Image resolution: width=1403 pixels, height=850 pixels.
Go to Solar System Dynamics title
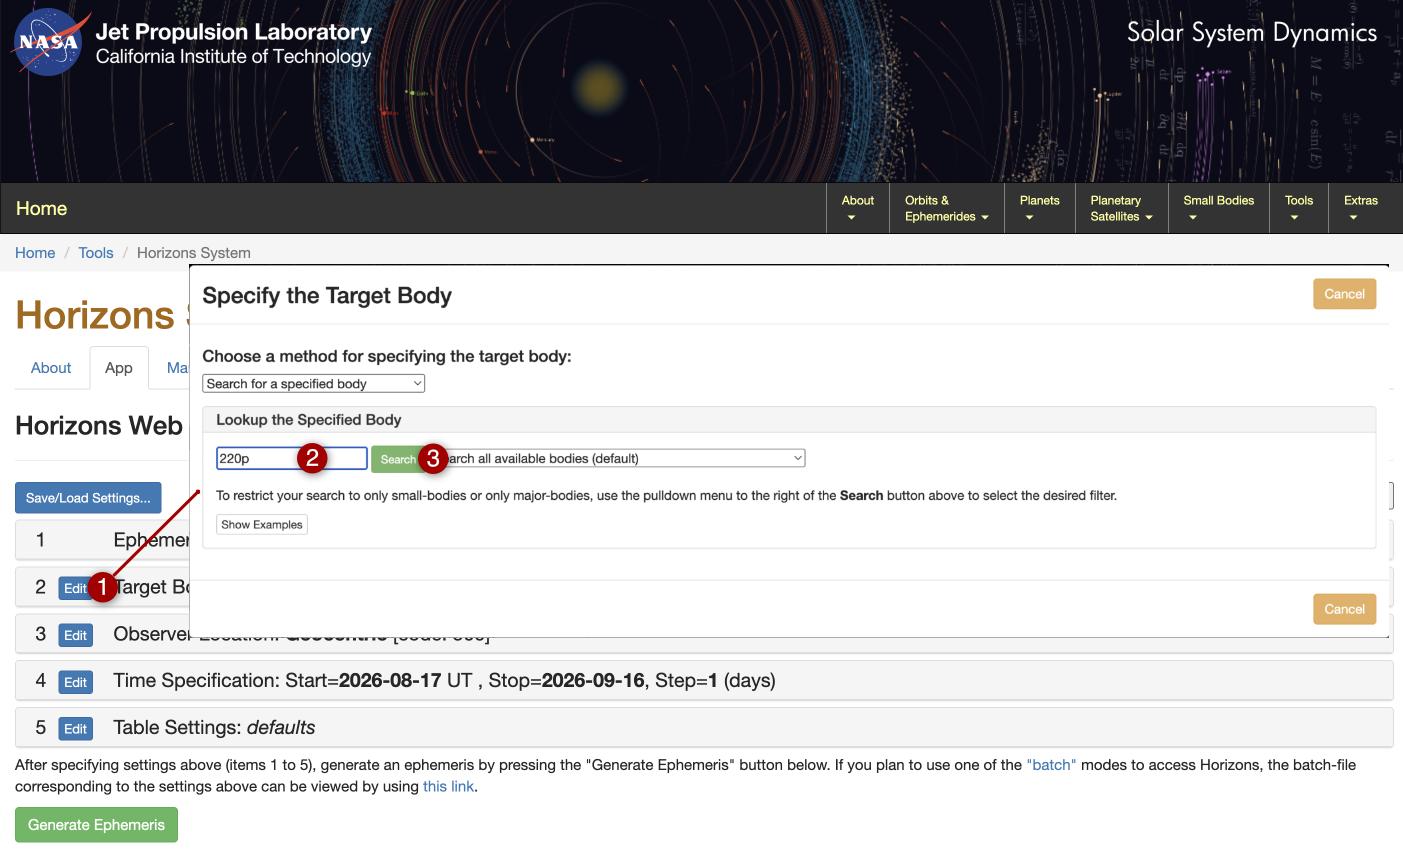(x=1251, y=33)
